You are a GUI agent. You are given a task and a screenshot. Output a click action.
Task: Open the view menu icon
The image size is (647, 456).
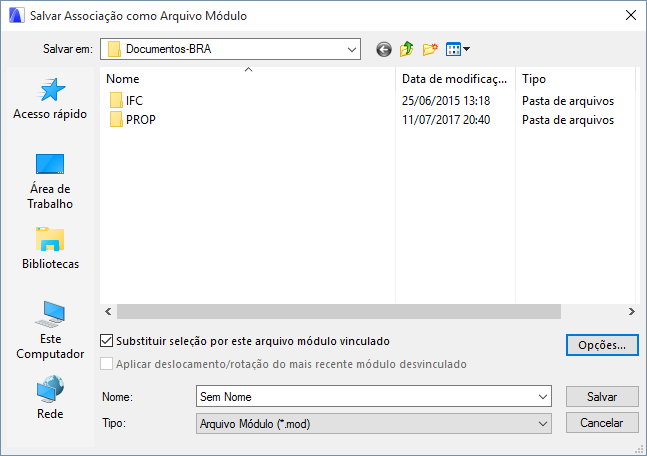pos(458,50)
